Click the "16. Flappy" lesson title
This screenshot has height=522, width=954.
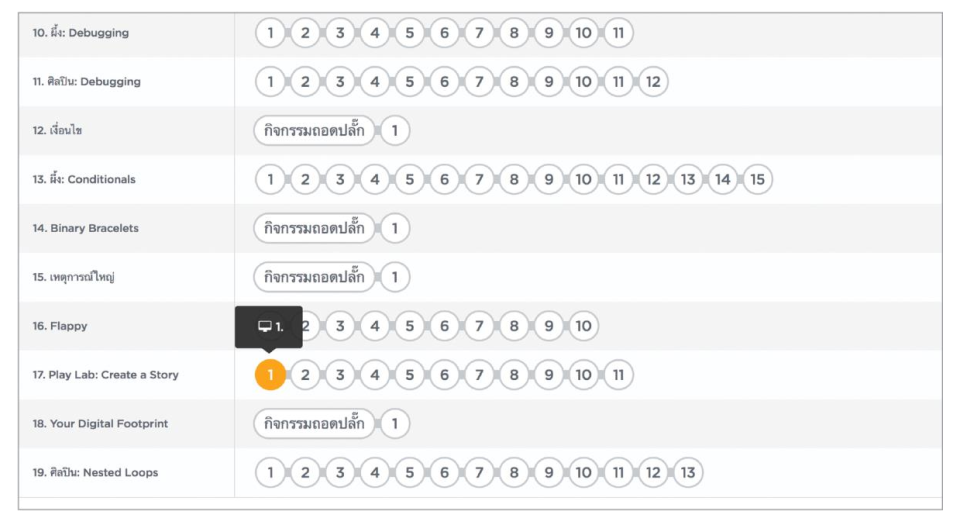point(60,326)
